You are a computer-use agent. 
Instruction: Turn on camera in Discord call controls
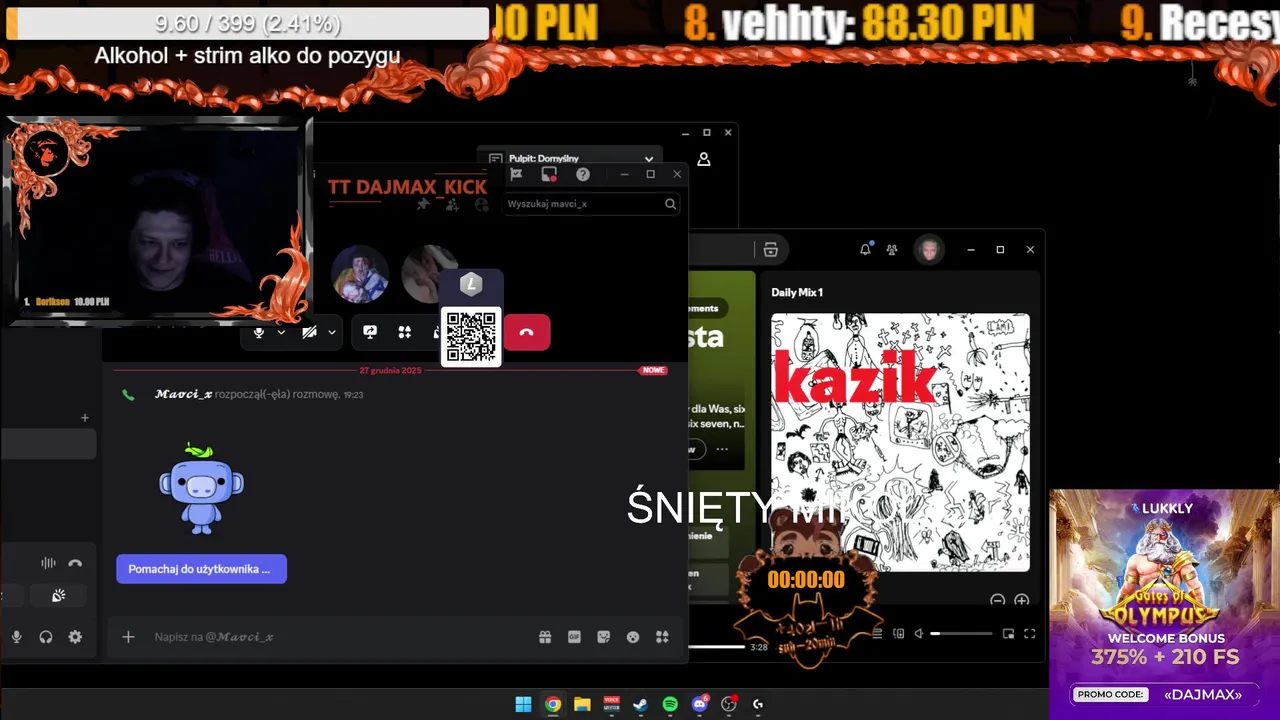tap(309, 332)
